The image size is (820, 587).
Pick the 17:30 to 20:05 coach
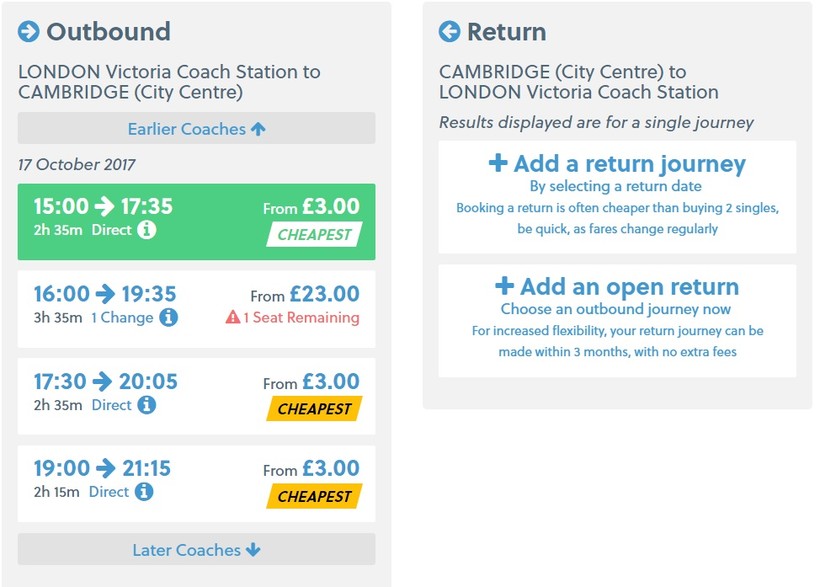coord(196,395)
